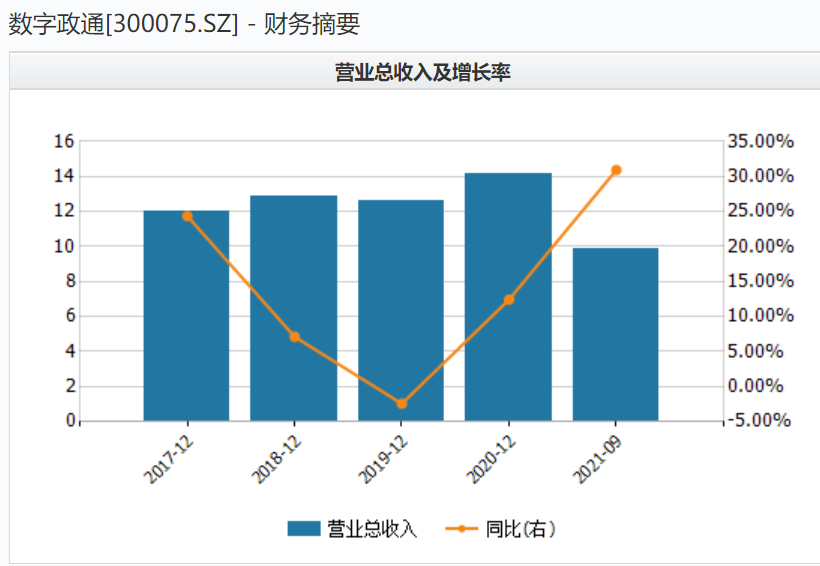Click the 营业总收入 legend blue swatch
Viewport: 820px width, 566px height.
(304, 528)
